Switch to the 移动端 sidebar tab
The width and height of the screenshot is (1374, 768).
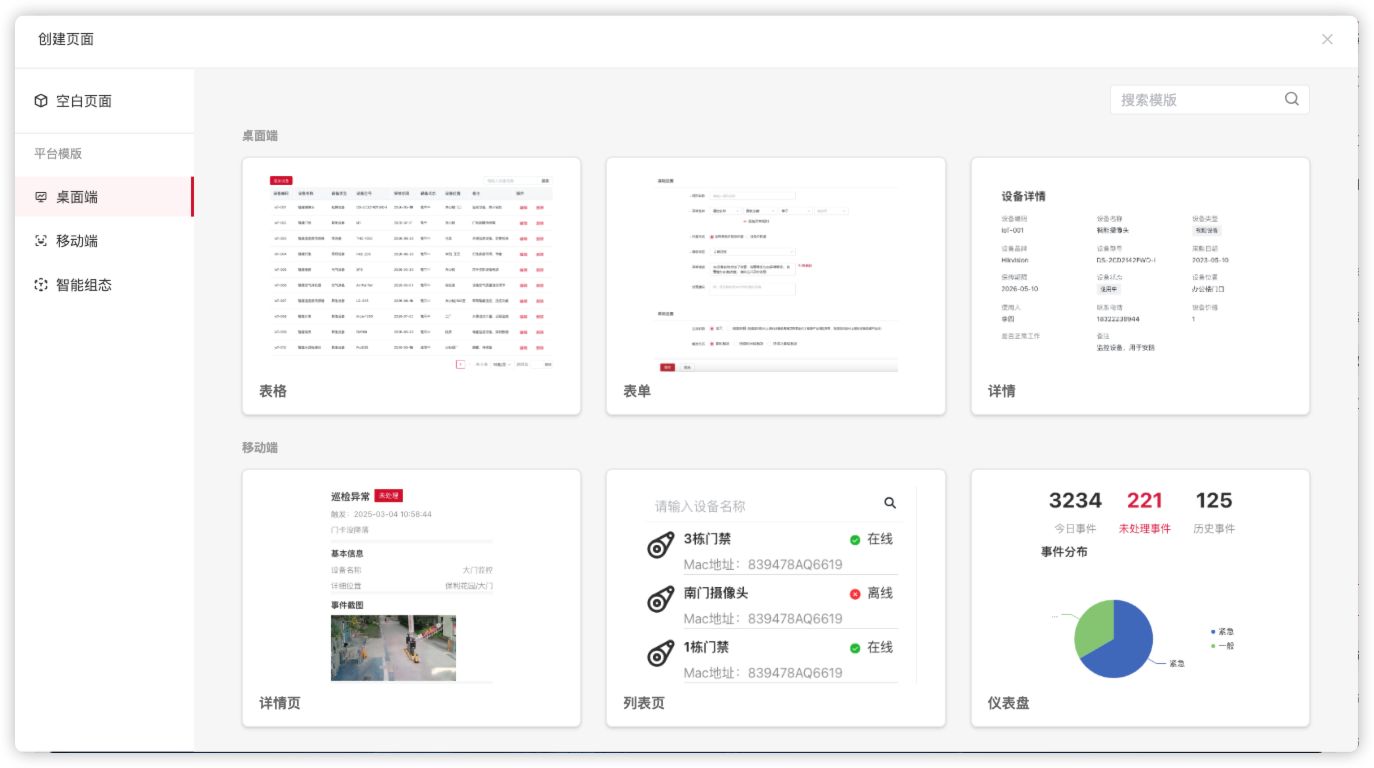tap(77, 241)
